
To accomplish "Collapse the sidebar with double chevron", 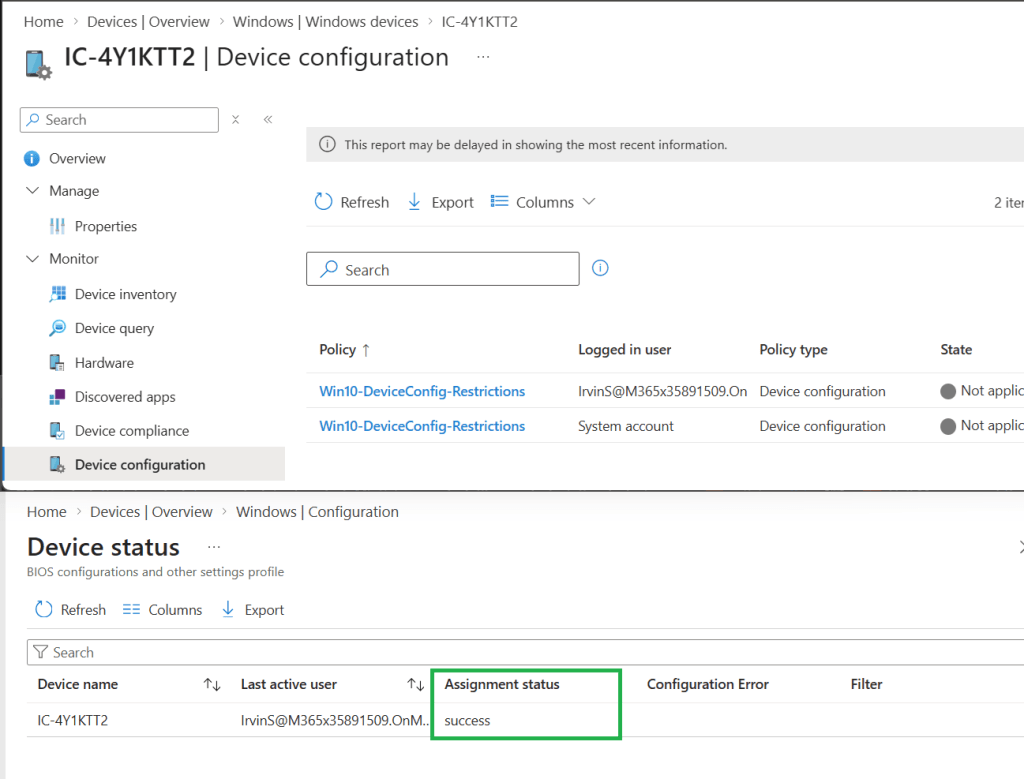I will click(268, 120).
